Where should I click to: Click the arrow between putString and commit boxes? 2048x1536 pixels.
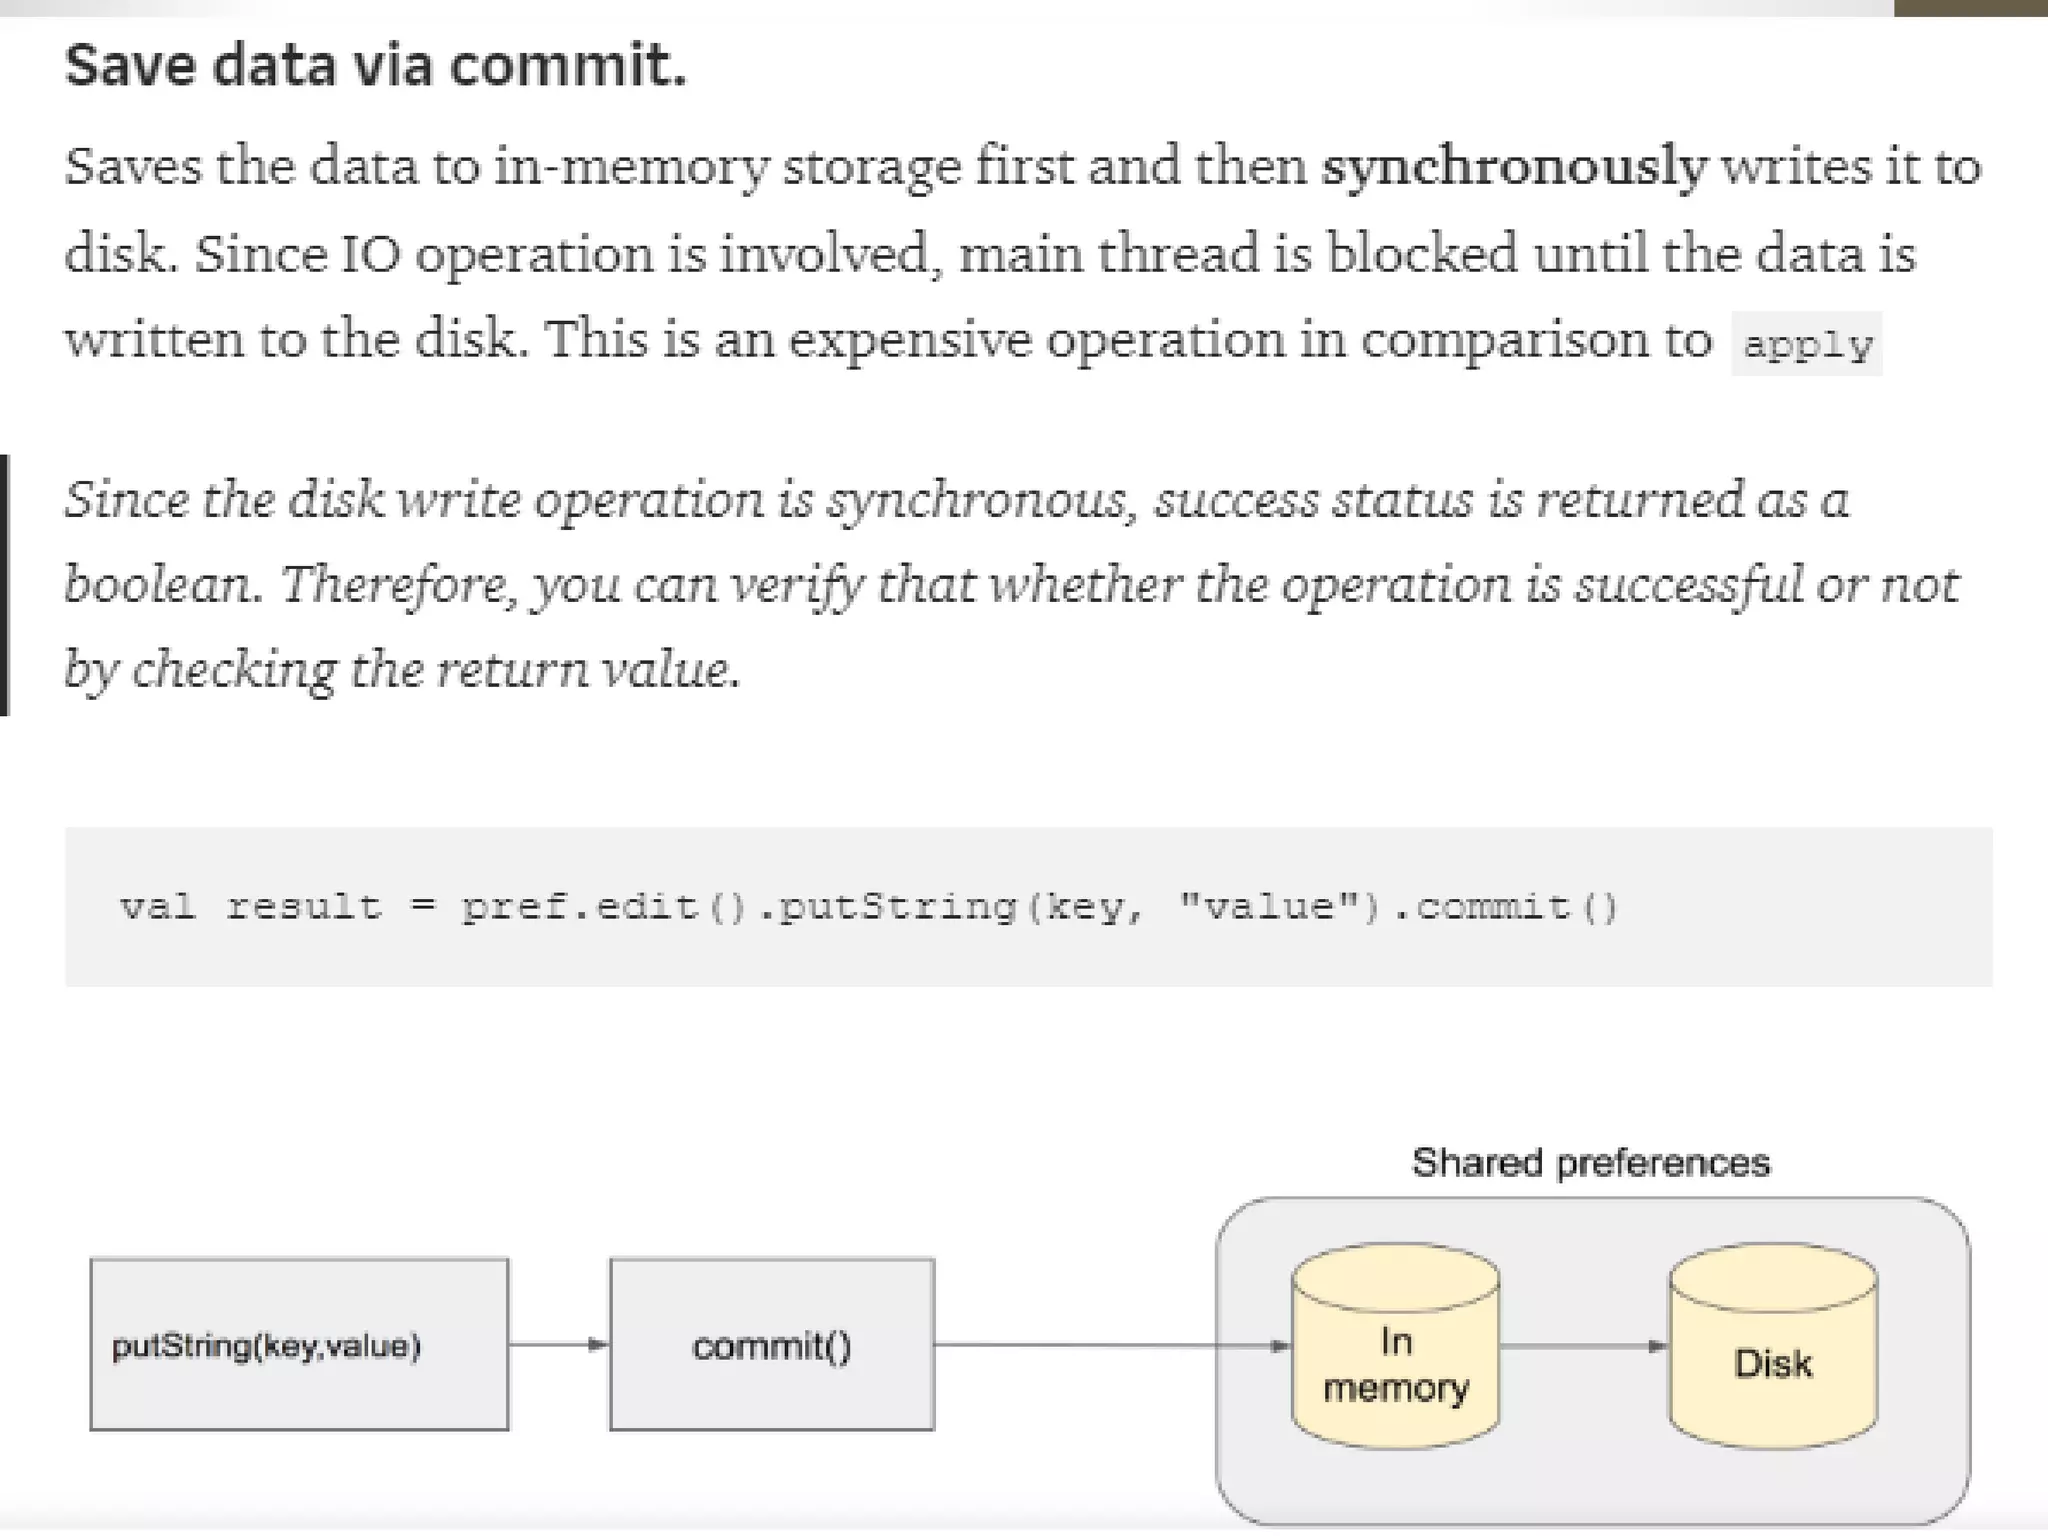558,1345
